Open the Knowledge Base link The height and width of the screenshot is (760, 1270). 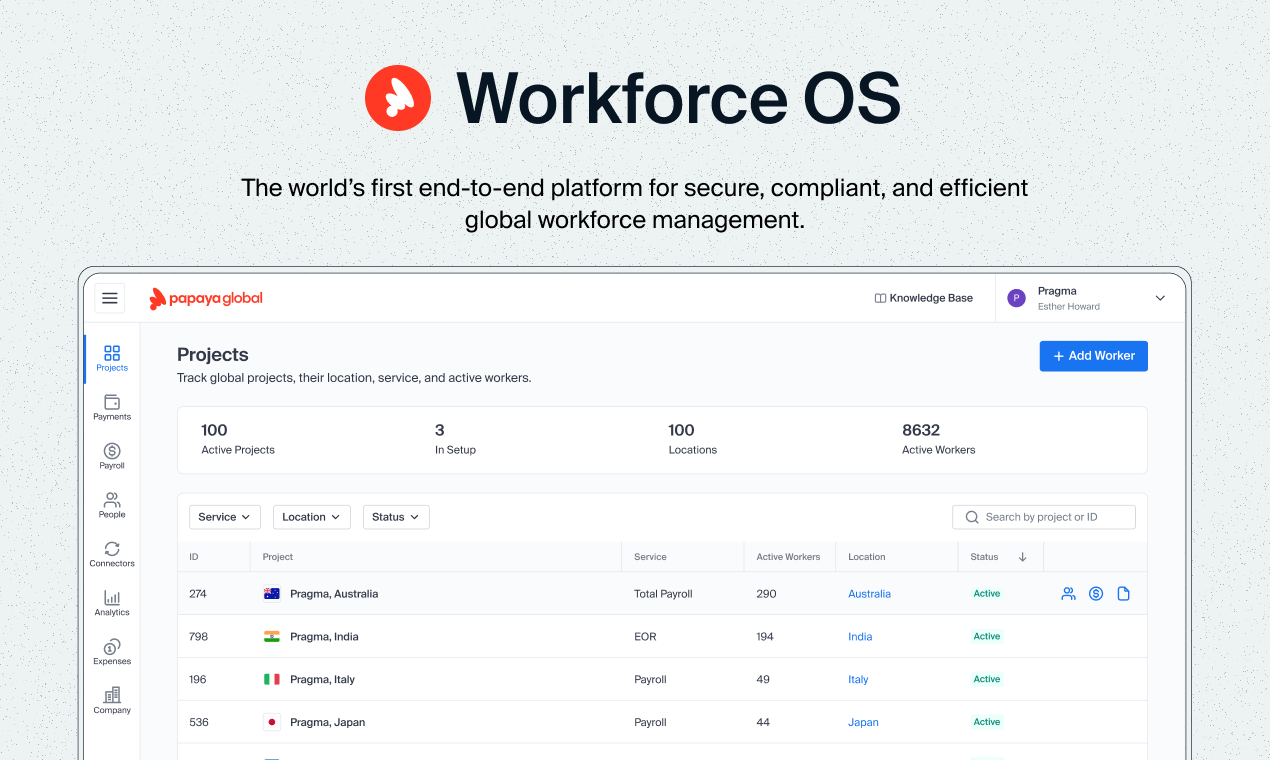(923, 298)
